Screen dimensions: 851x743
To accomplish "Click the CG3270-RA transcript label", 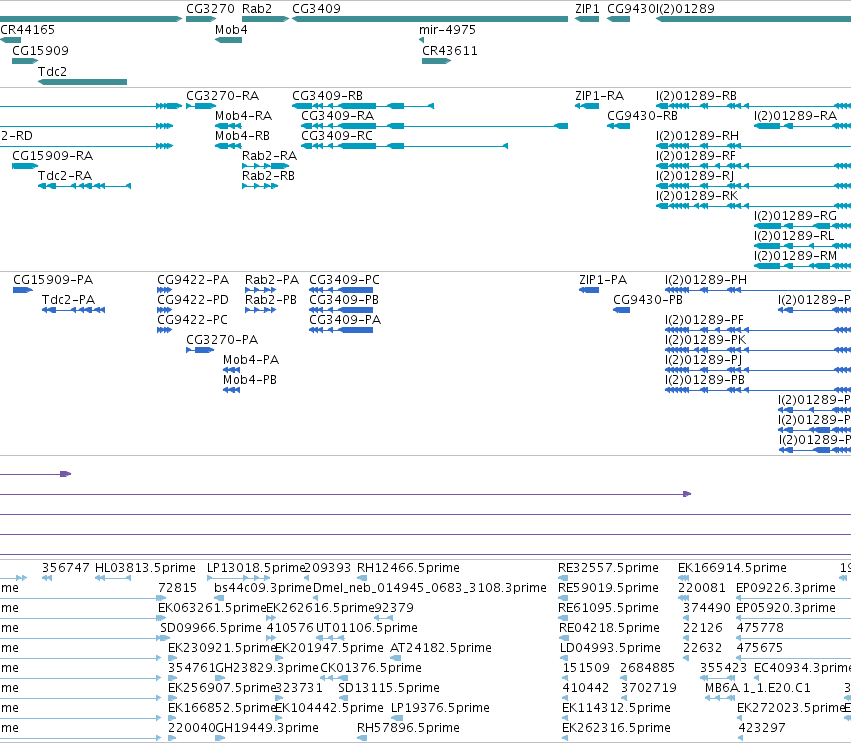I will pyautogui.click(x=223, y=96).
